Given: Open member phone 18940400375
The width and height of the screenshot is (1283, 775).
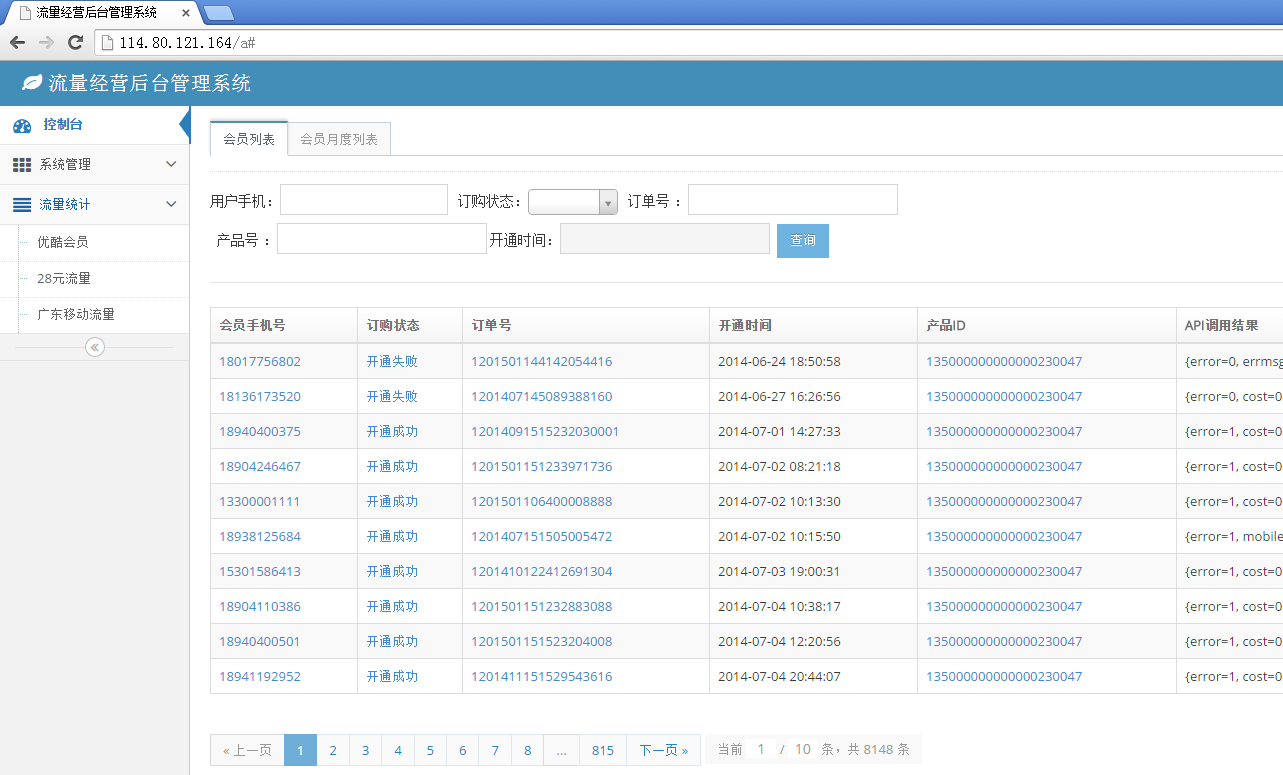Looking at the screenshot, I should point(260,431).
